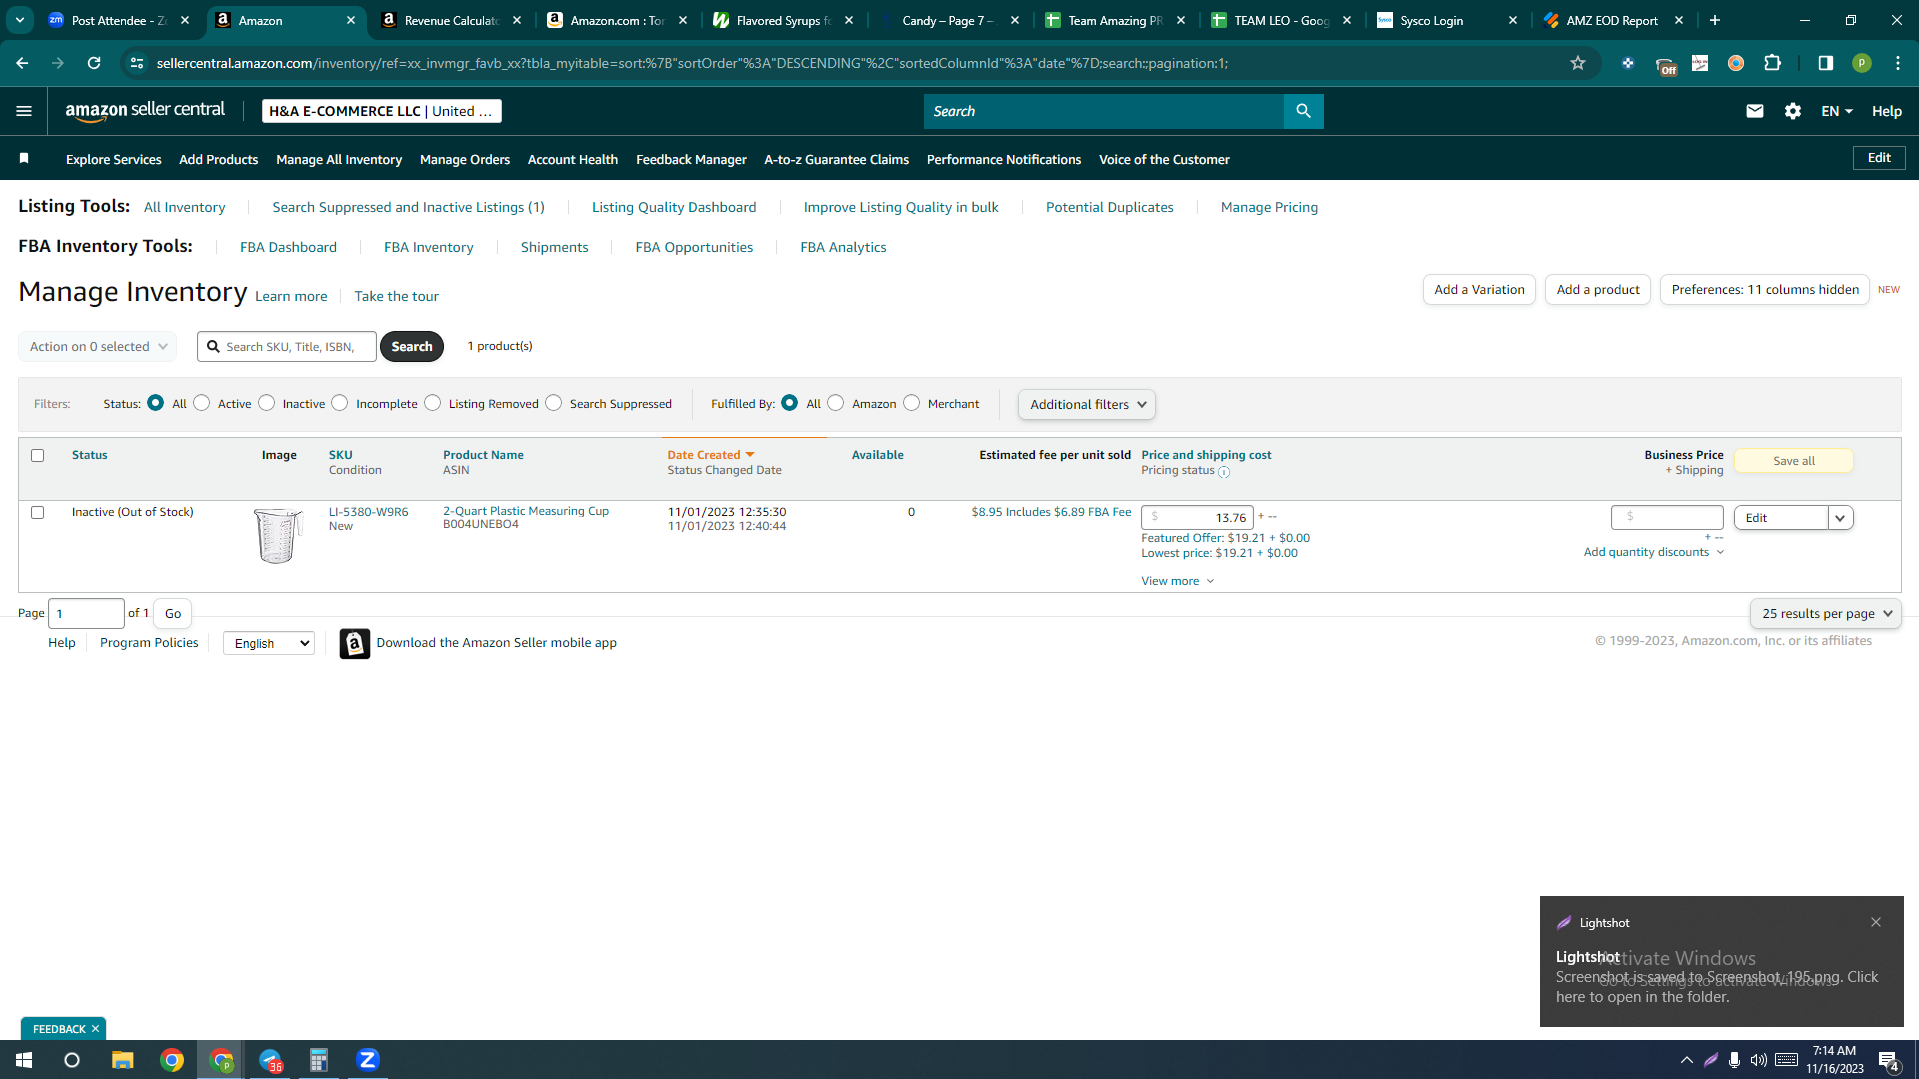Open the Calculator app in the taskbar

pyautogui.click(x=319, y=1060)
